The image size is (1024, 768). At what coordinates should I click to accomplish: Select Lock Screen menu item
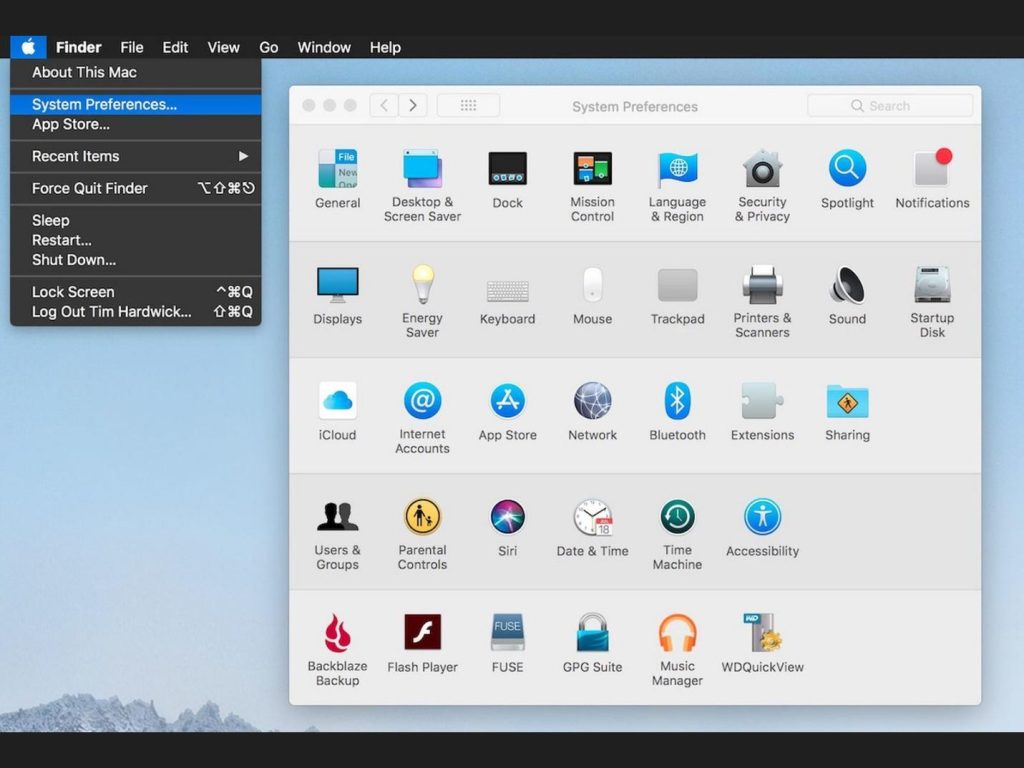136,291
